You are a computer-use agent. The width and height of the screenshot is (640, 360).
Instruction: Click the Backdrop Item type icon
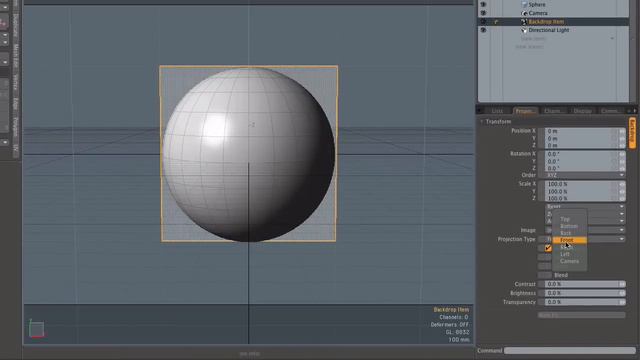tap(524, 22)
